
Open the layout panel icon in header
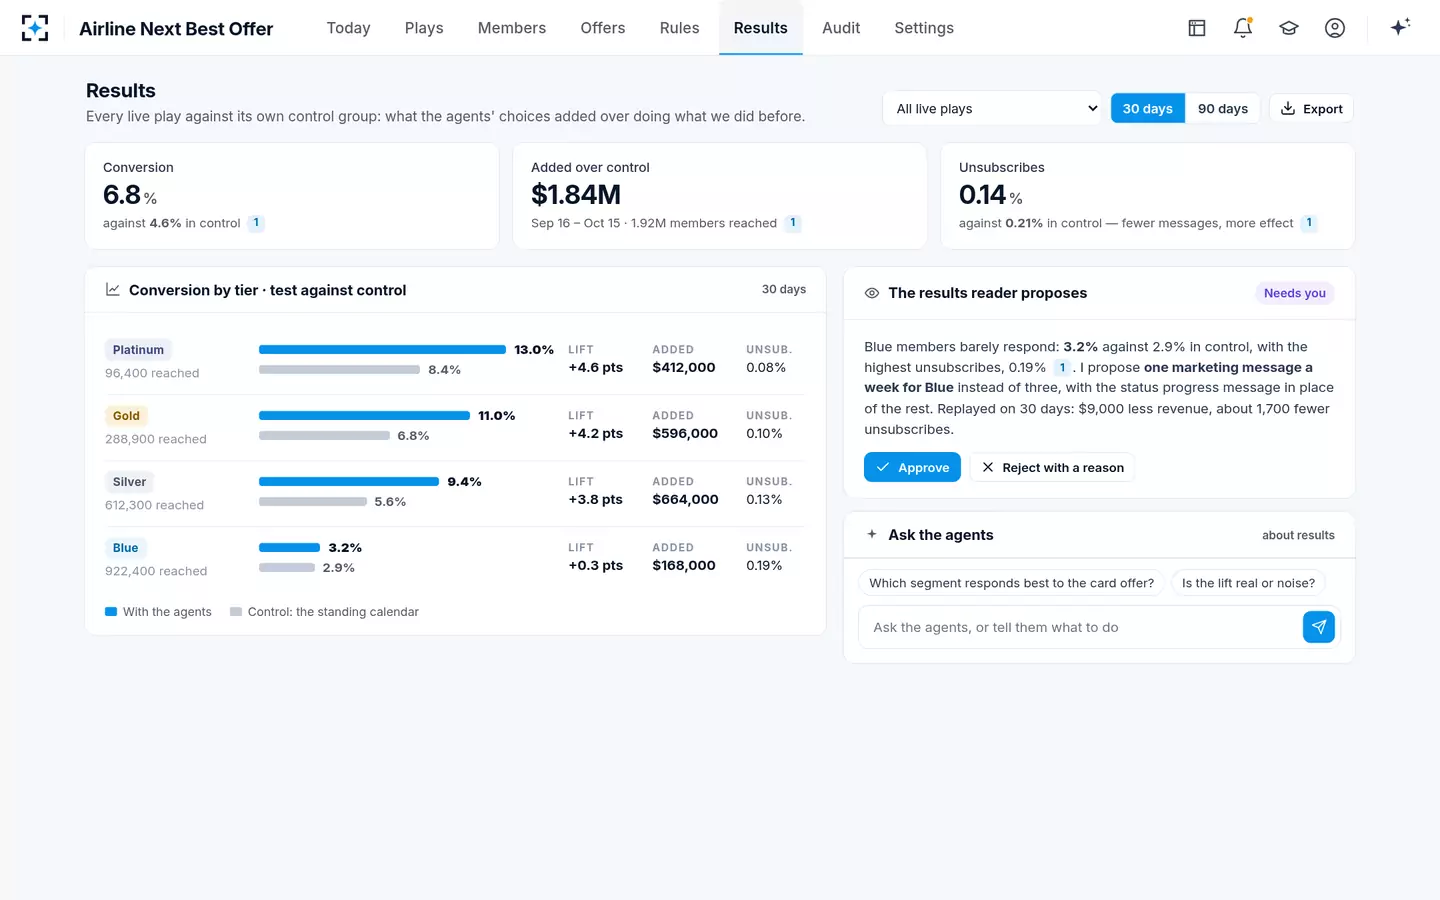coord(1197,28)
